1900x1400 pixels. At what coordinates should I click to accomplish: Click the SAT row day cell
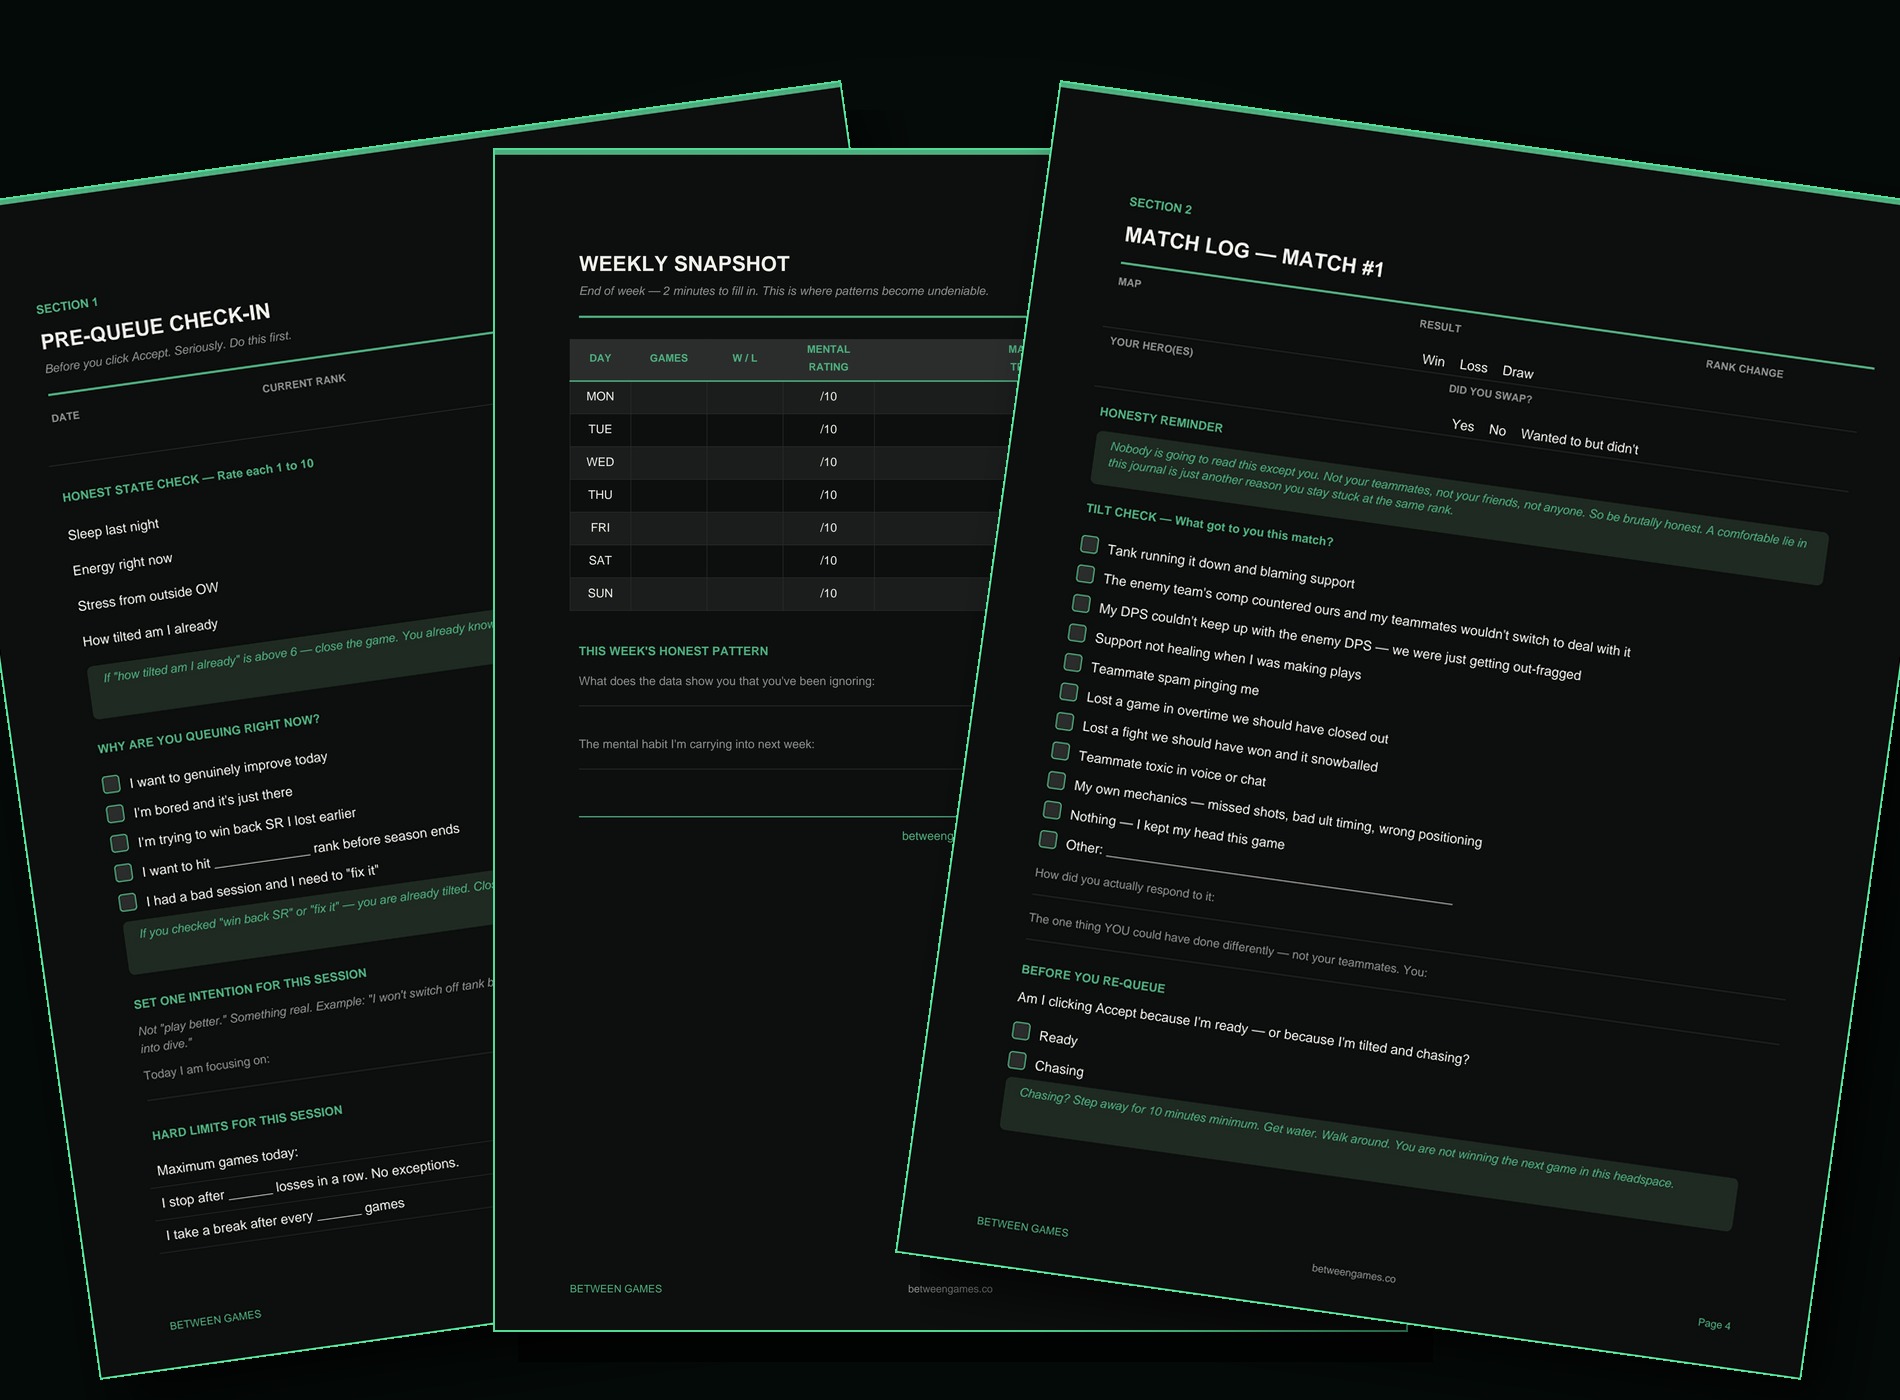[x=600, y=560]
